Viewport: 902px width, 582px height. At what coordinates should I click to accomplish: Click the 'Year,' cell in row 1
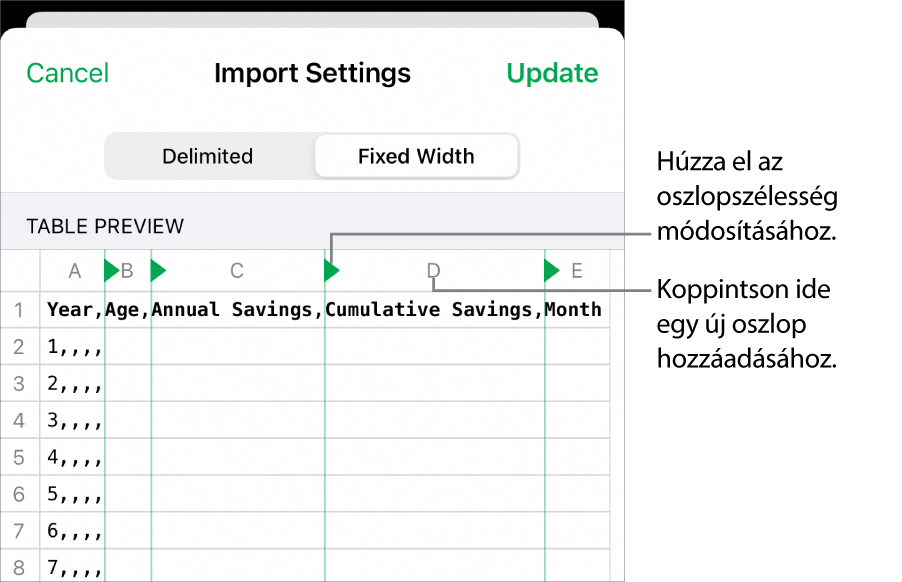(x=73, y=309)
